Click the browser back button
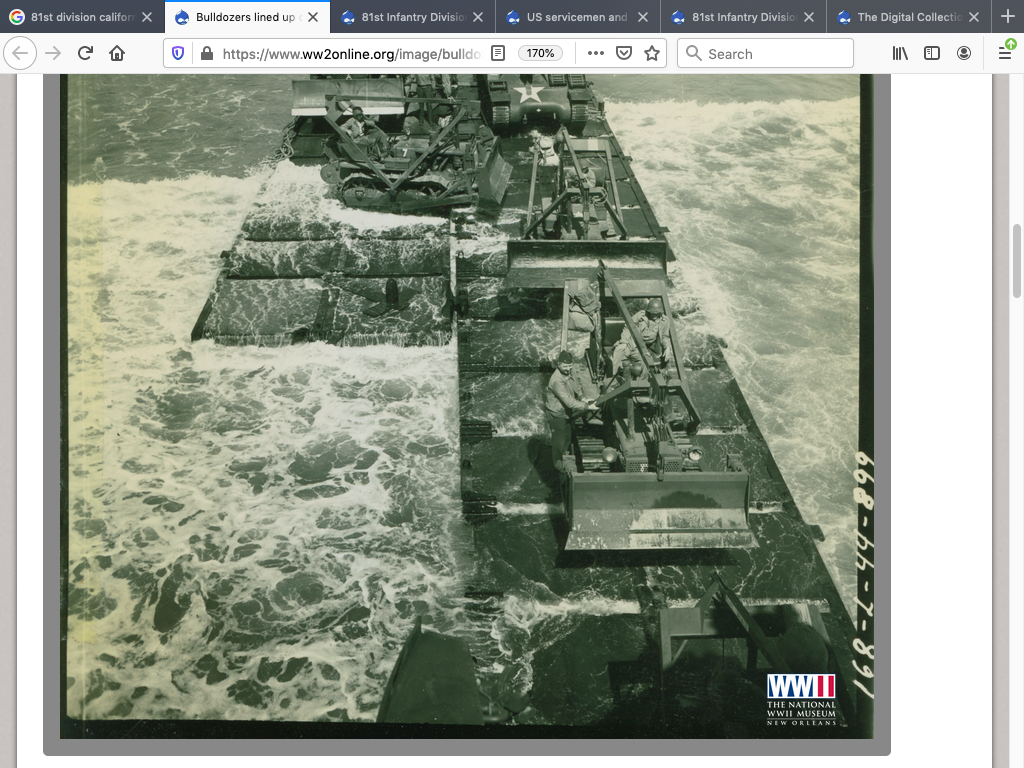Image resolution: width=1024 pixels, height=768 pixels. tap(22, 54)
